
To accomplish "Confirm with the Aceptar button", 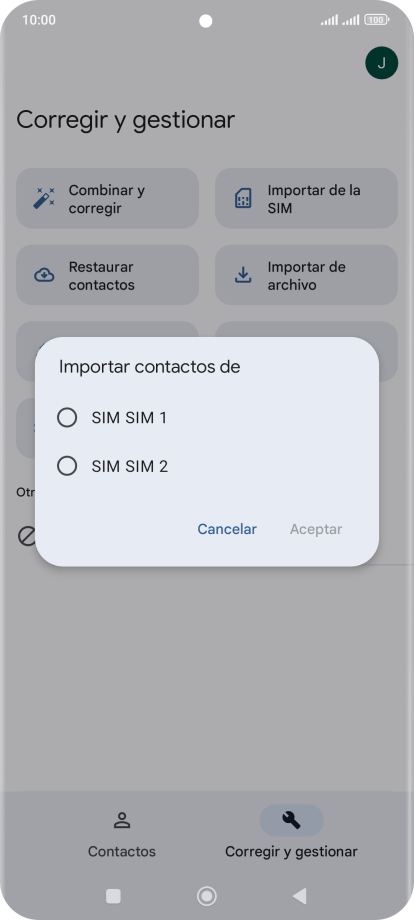I will click(316, 529).
